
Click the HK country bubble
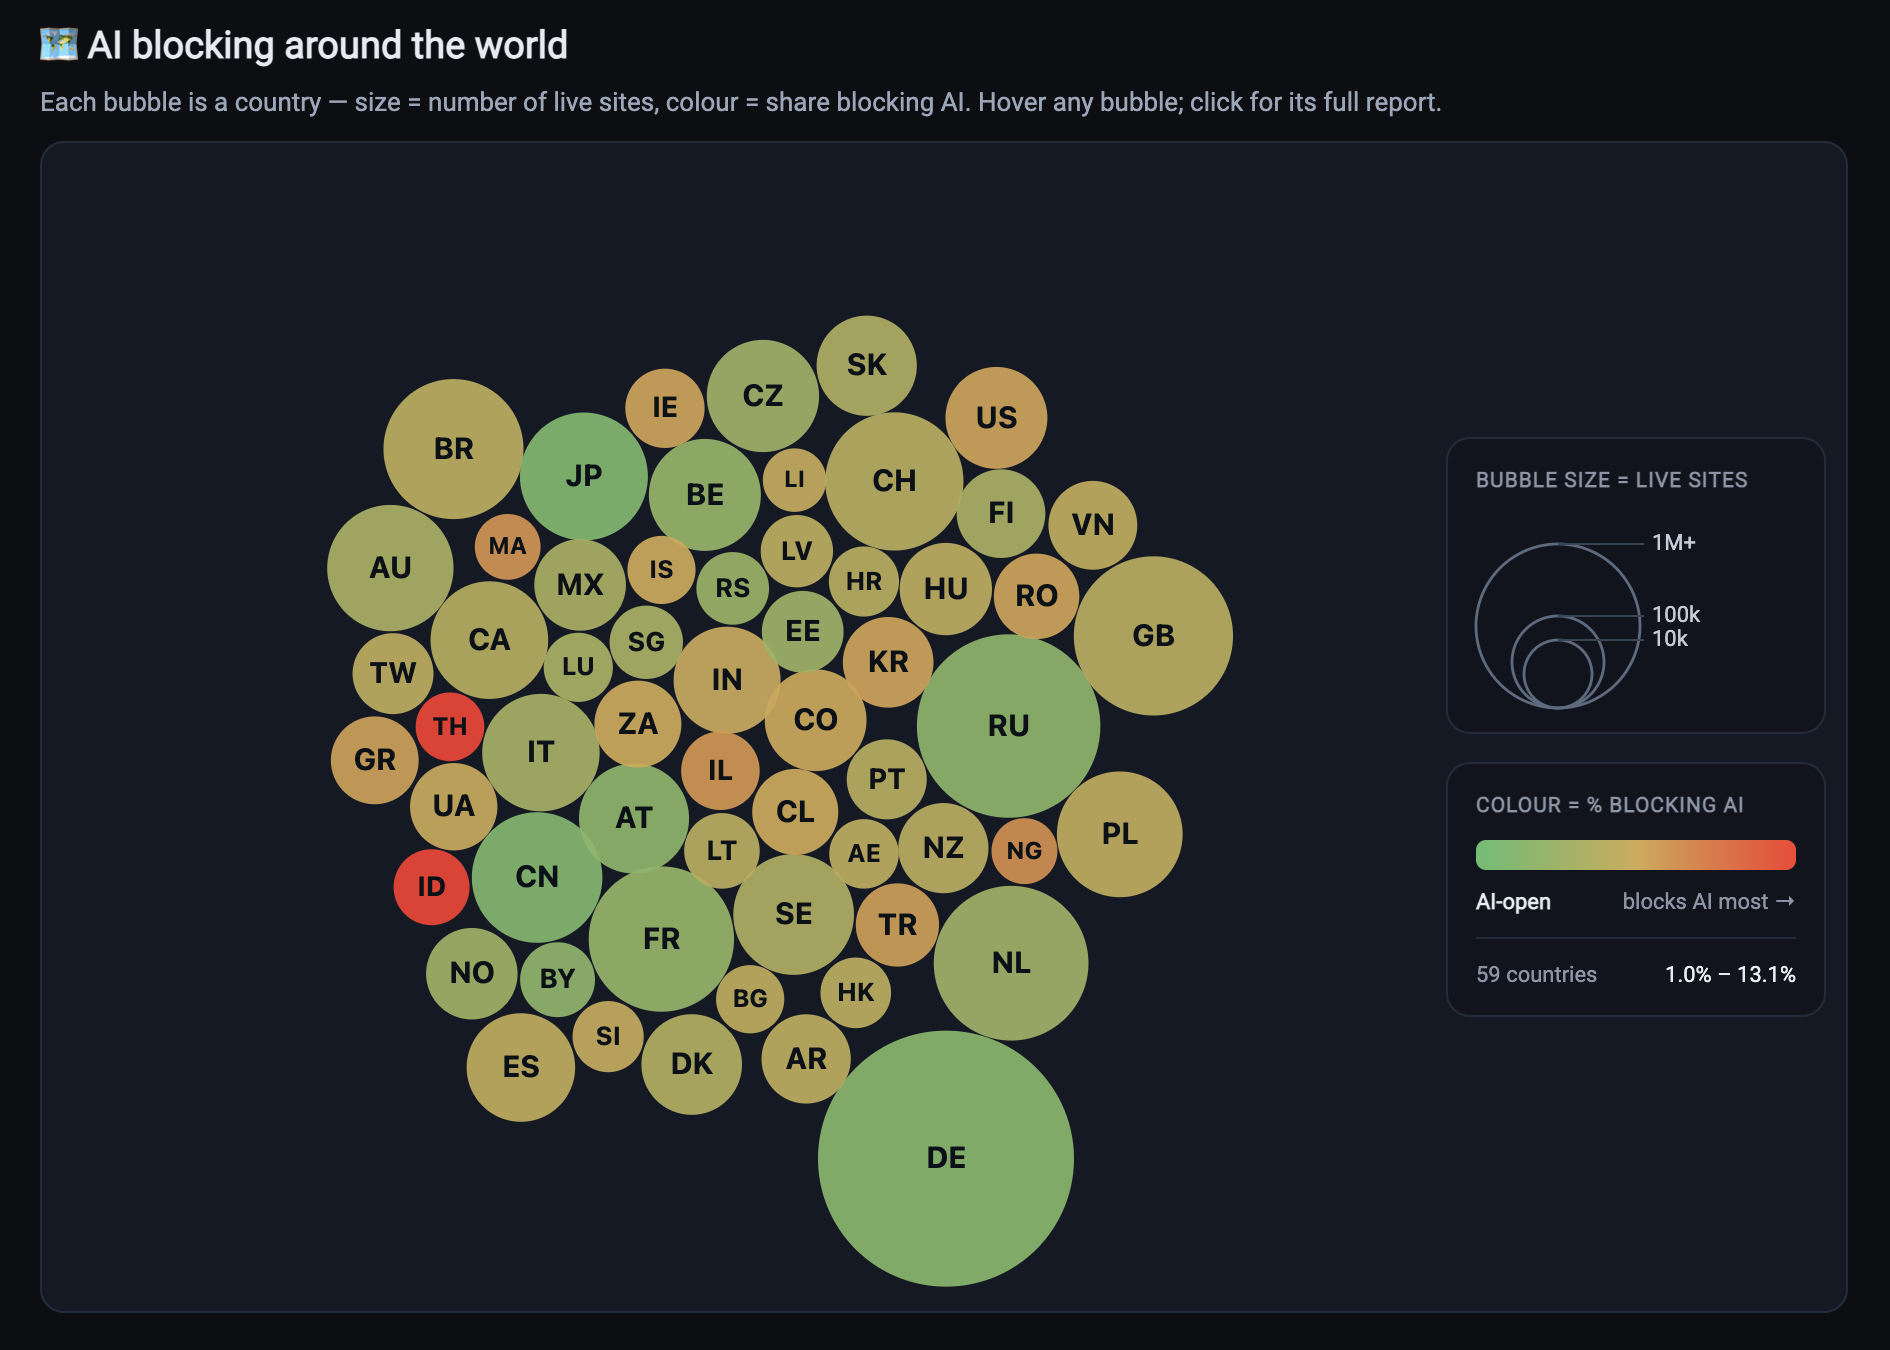pyautogui.click(x=856, y=993)
